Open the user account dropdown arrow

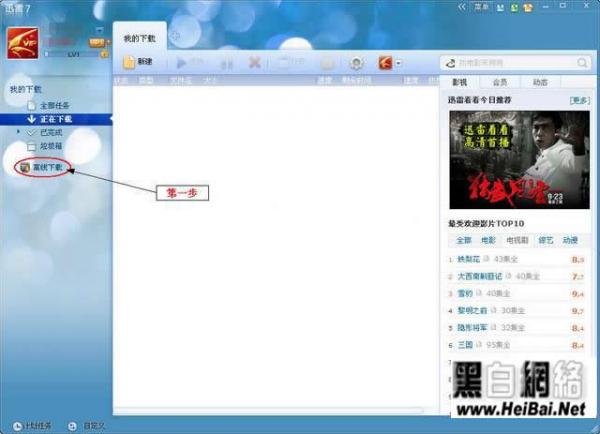coord(99,30)
